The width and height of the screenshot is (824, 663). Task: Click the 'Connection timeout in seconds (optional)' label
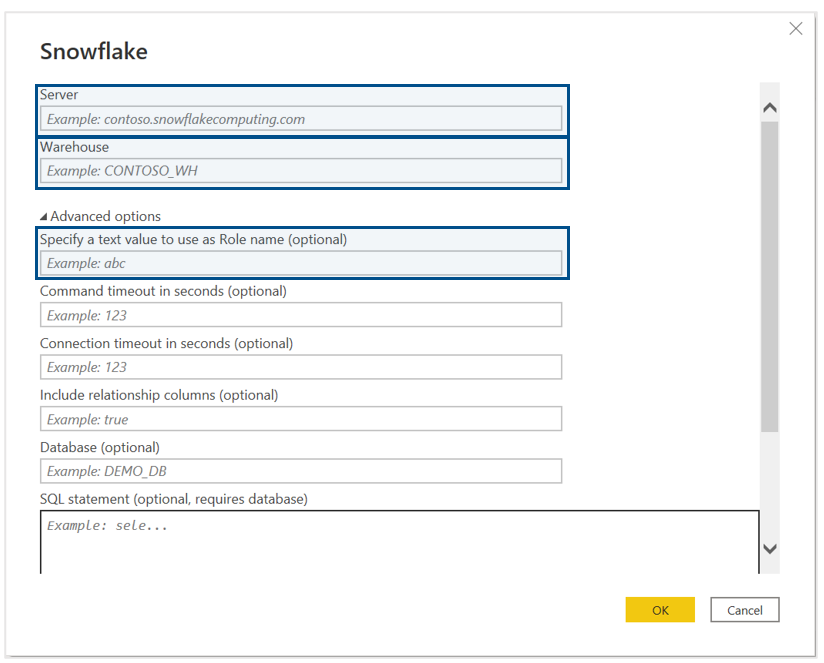point(167,343)
